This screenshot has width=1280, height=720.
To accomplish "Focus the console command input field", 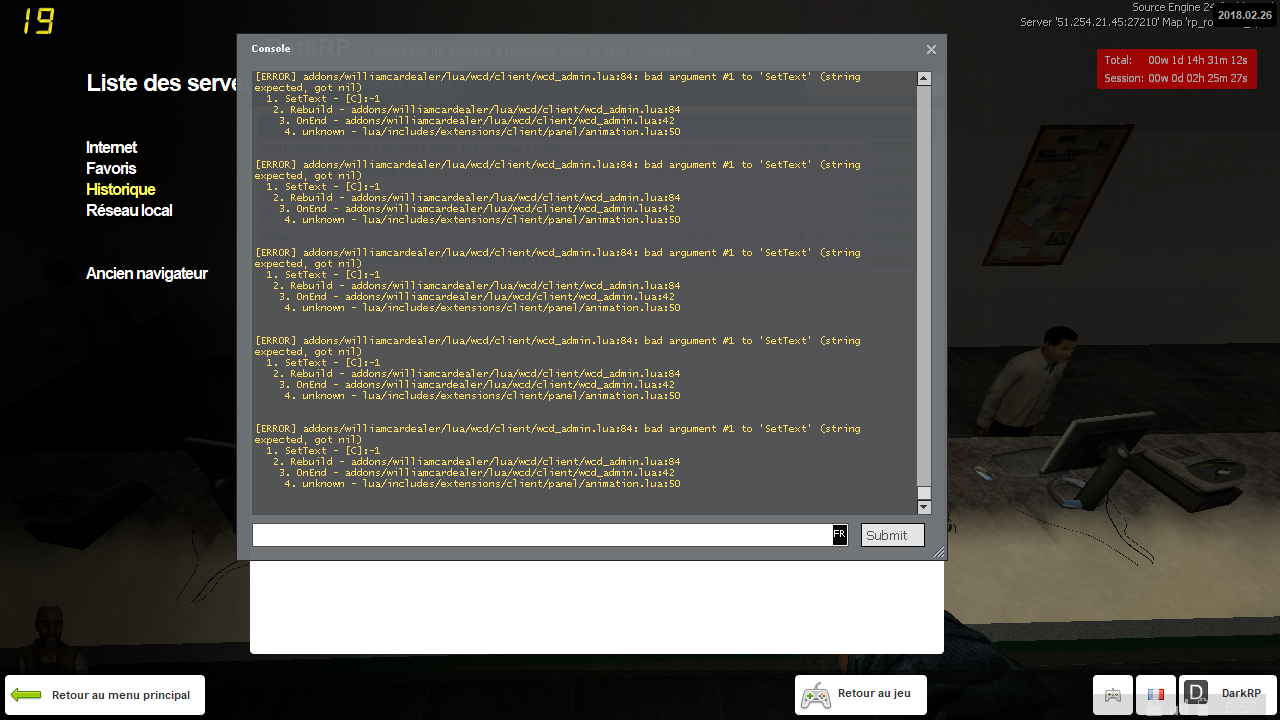I will click(x=542, y=535).
